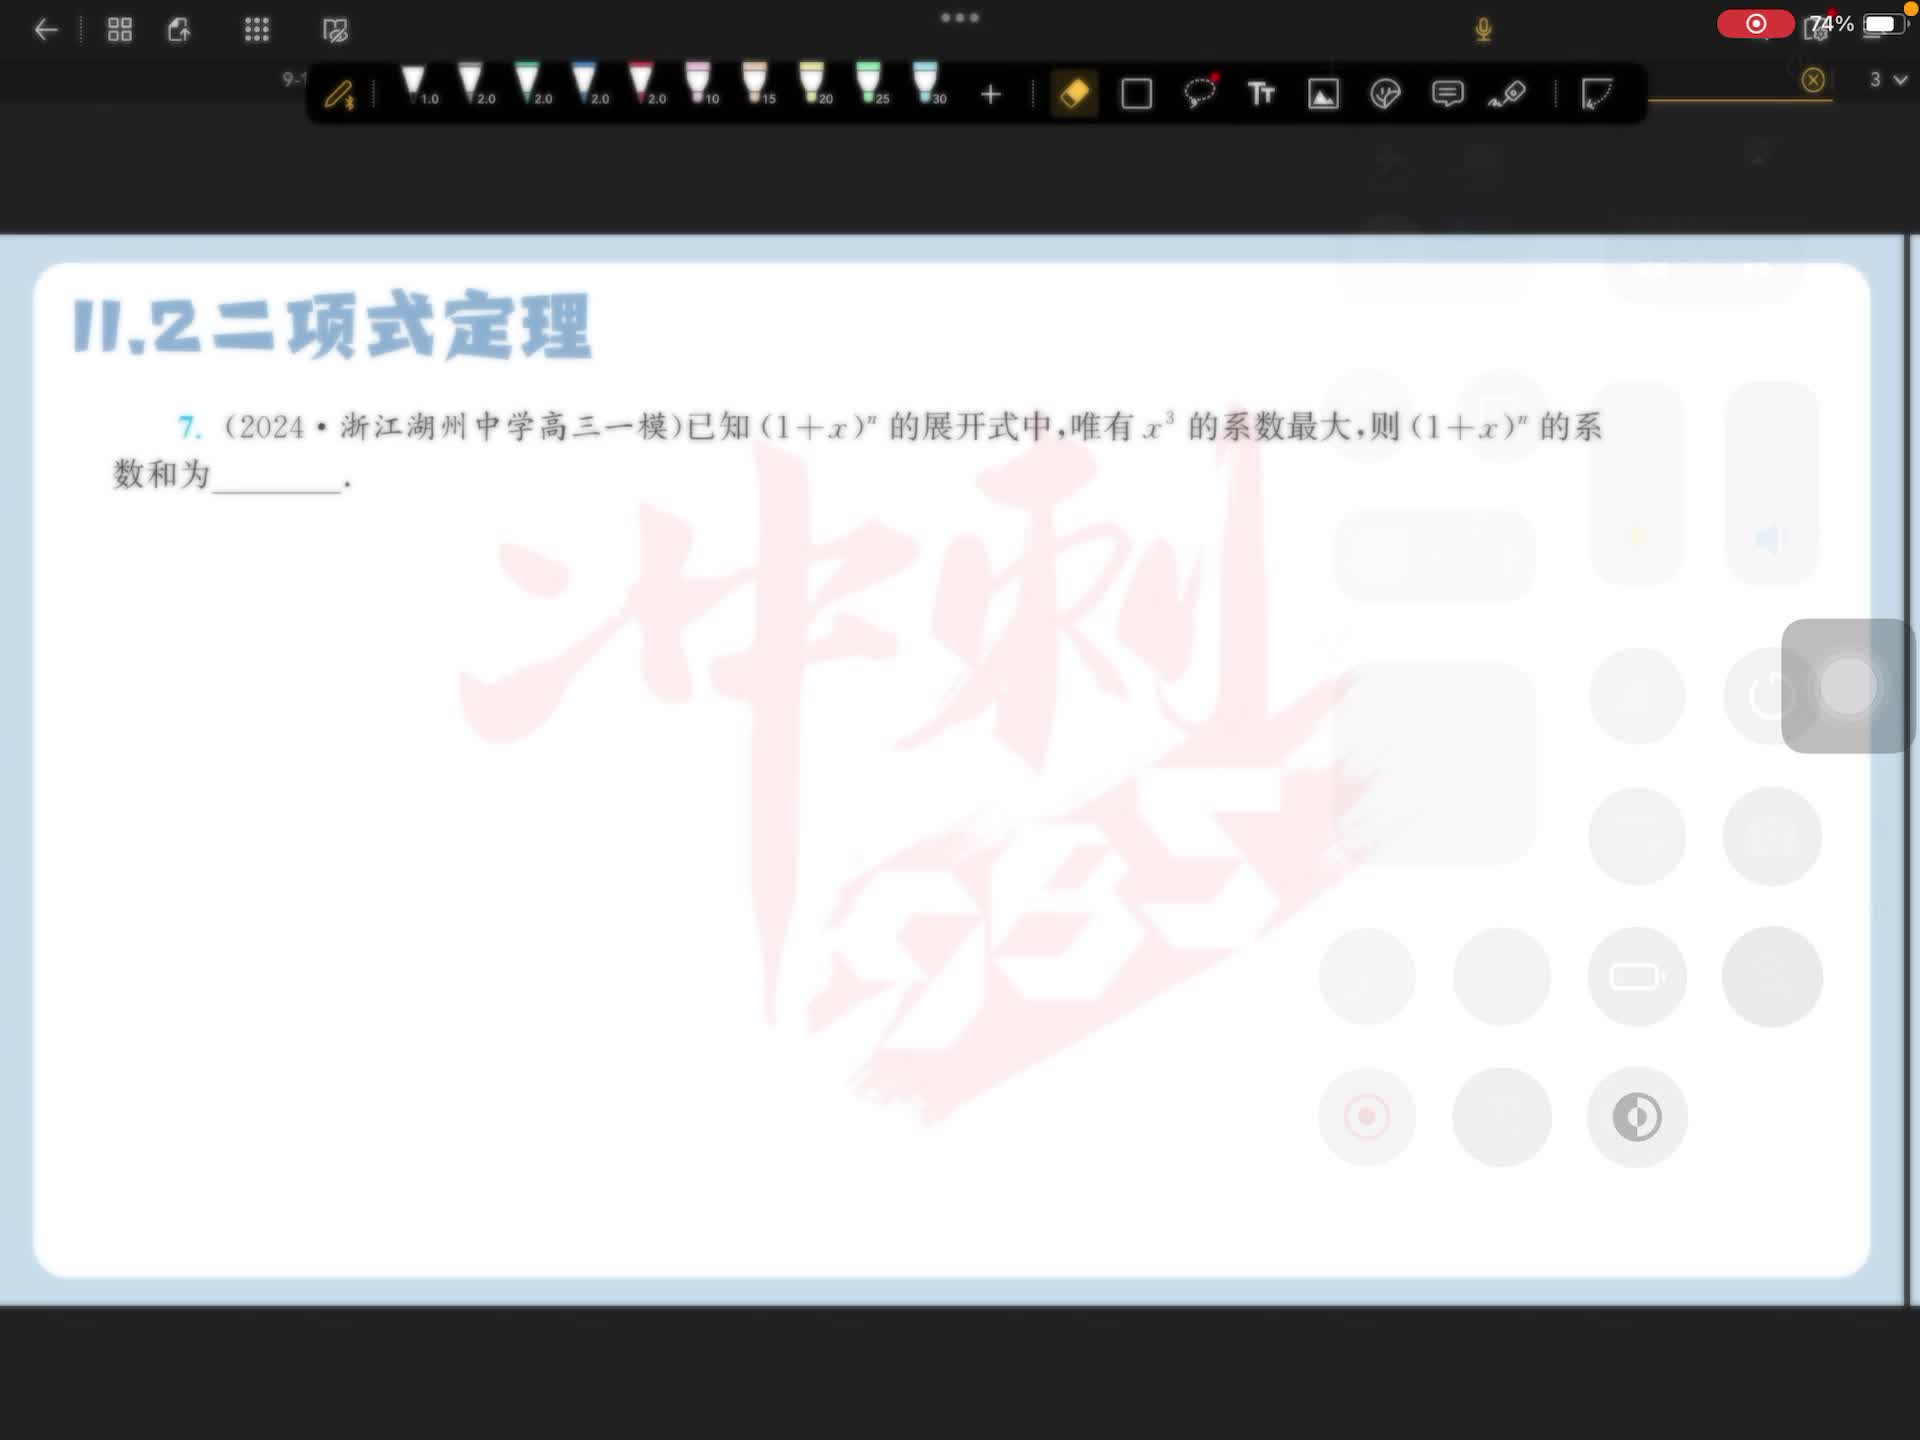Open the three-dots overflow menu

(959, 18)
